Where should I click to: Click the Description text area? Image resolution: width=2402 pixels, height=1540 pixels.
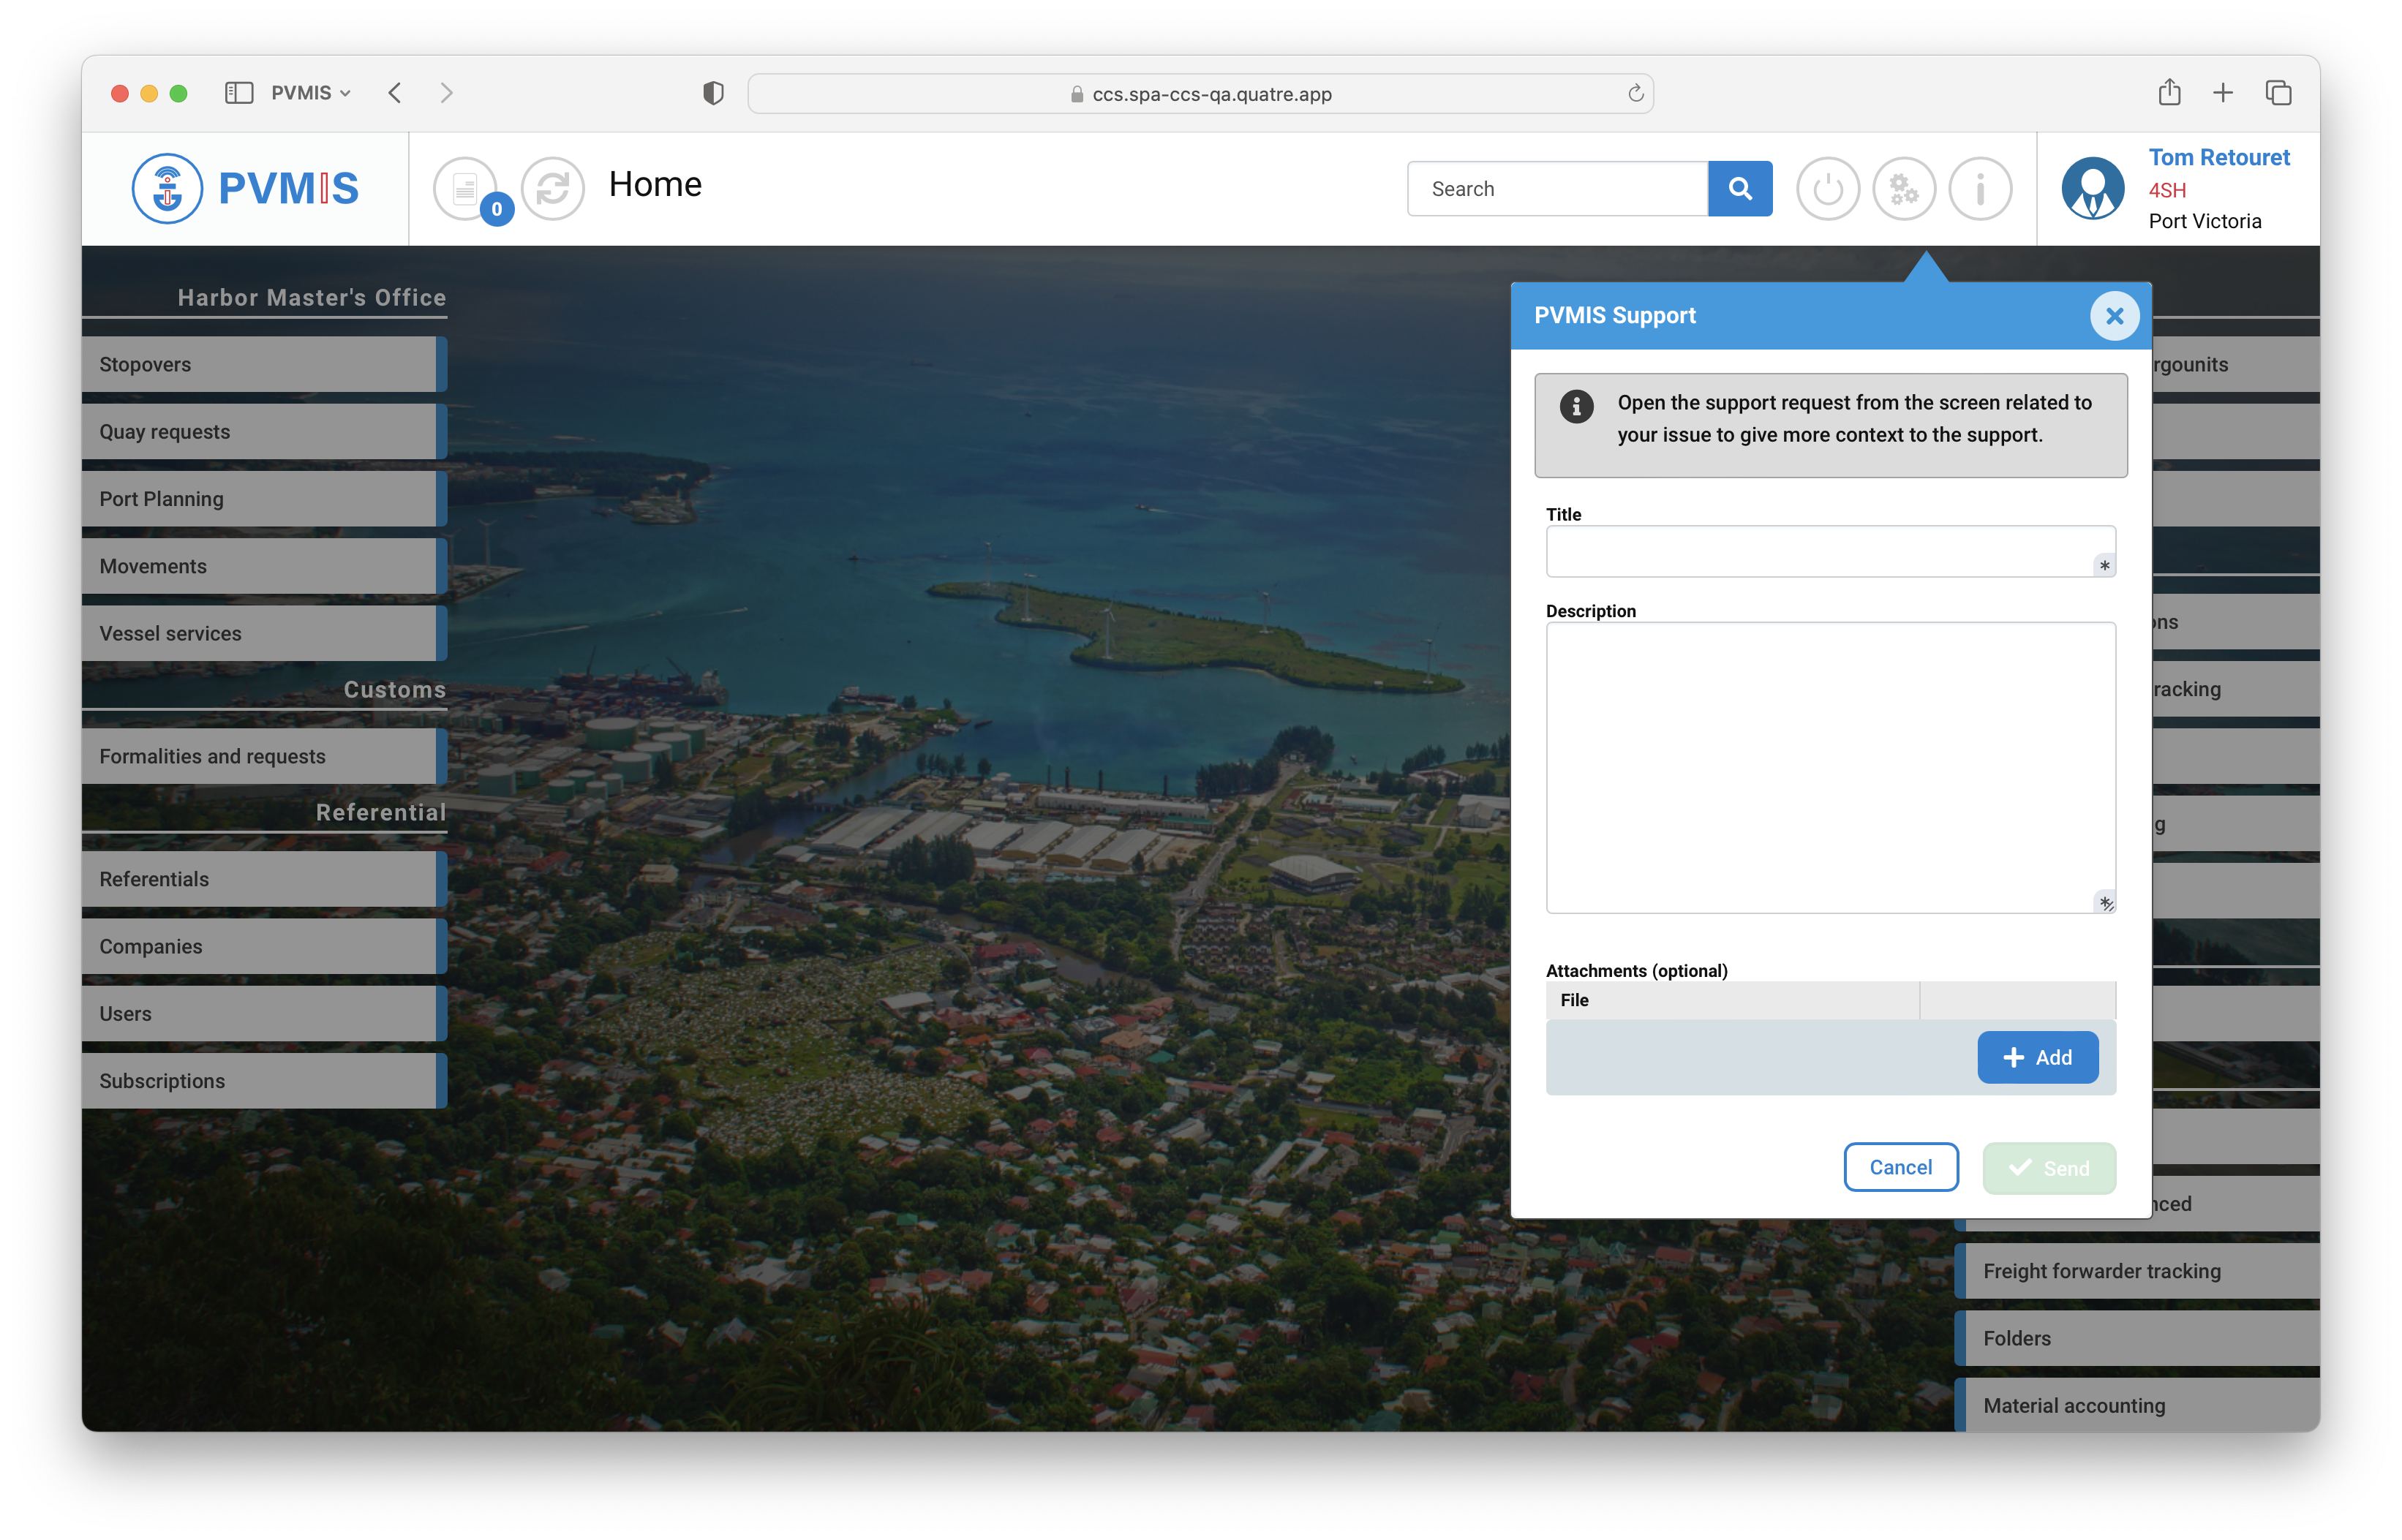(x=1830, y=767)
